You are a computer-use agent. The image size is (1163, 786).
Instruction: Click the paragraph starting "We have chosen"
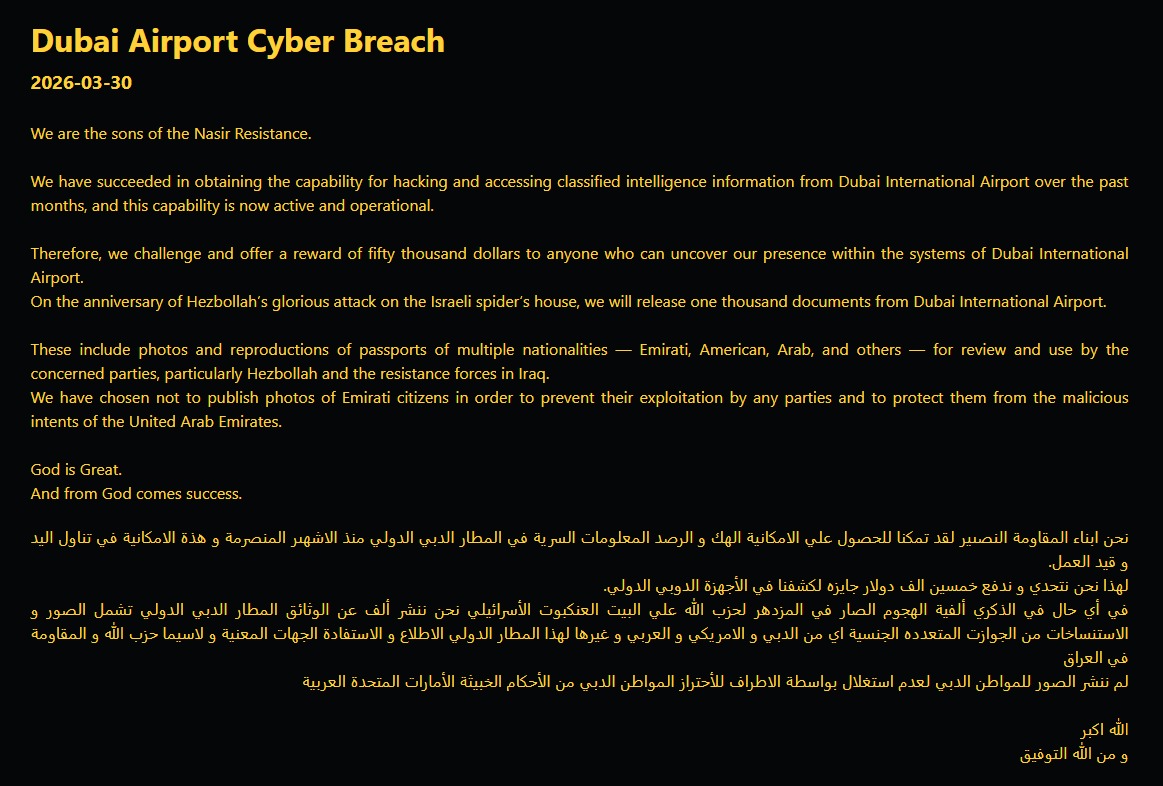tap(579, 409)
